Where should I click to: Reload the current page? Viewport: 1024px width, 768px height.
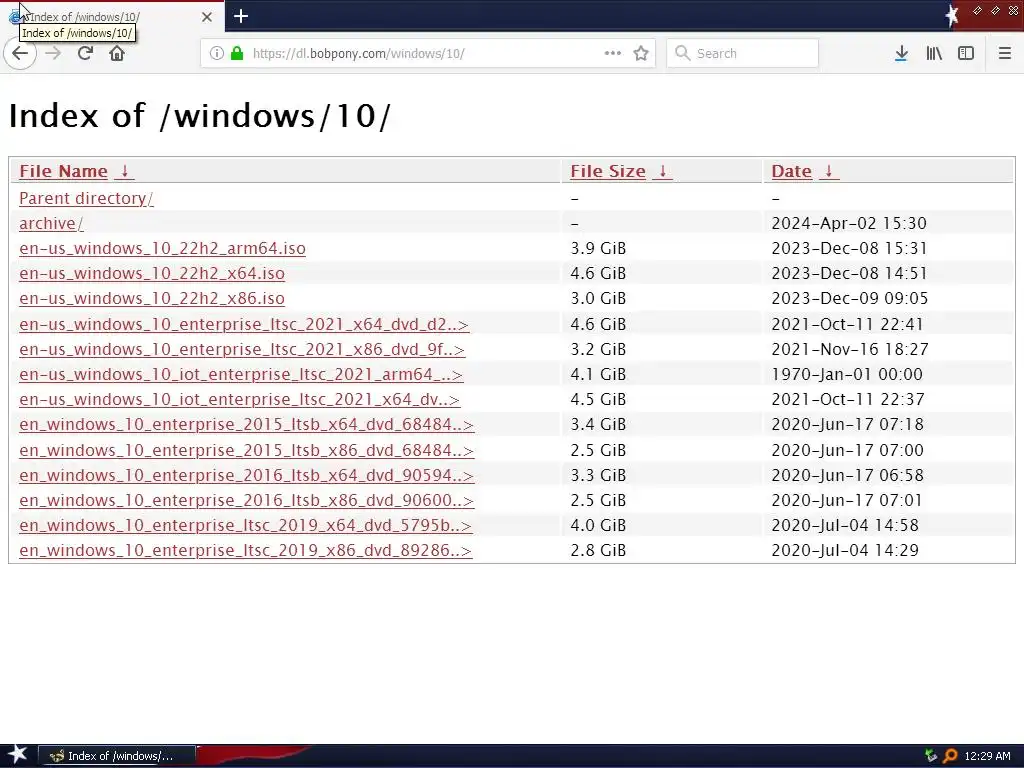[85, 54]
